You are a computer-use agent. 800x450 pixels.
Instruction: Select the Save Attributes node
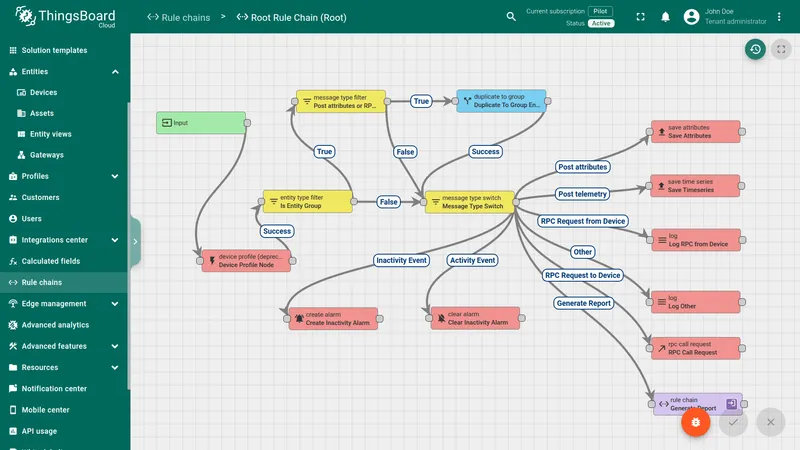click(x=695, y=132)
